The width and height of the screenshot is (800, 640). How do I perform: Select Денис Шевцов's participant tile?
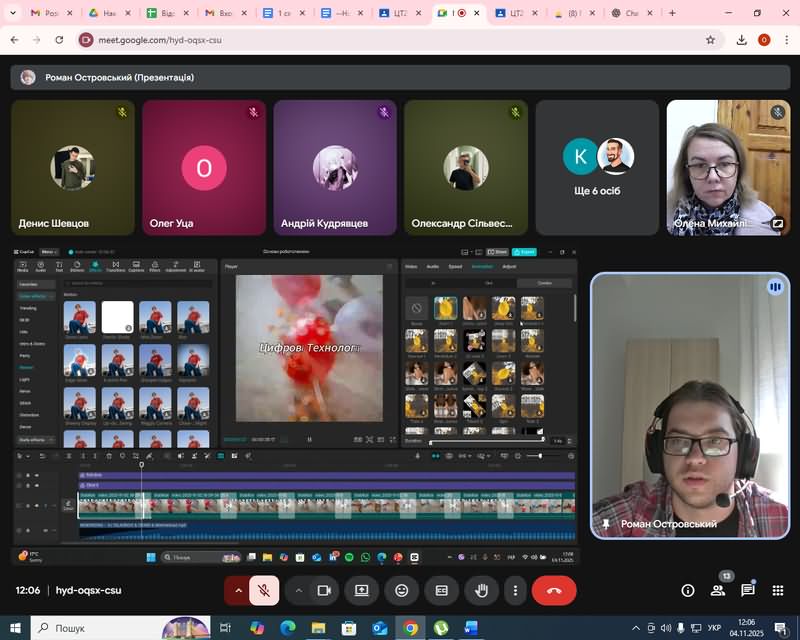[72, 167]
